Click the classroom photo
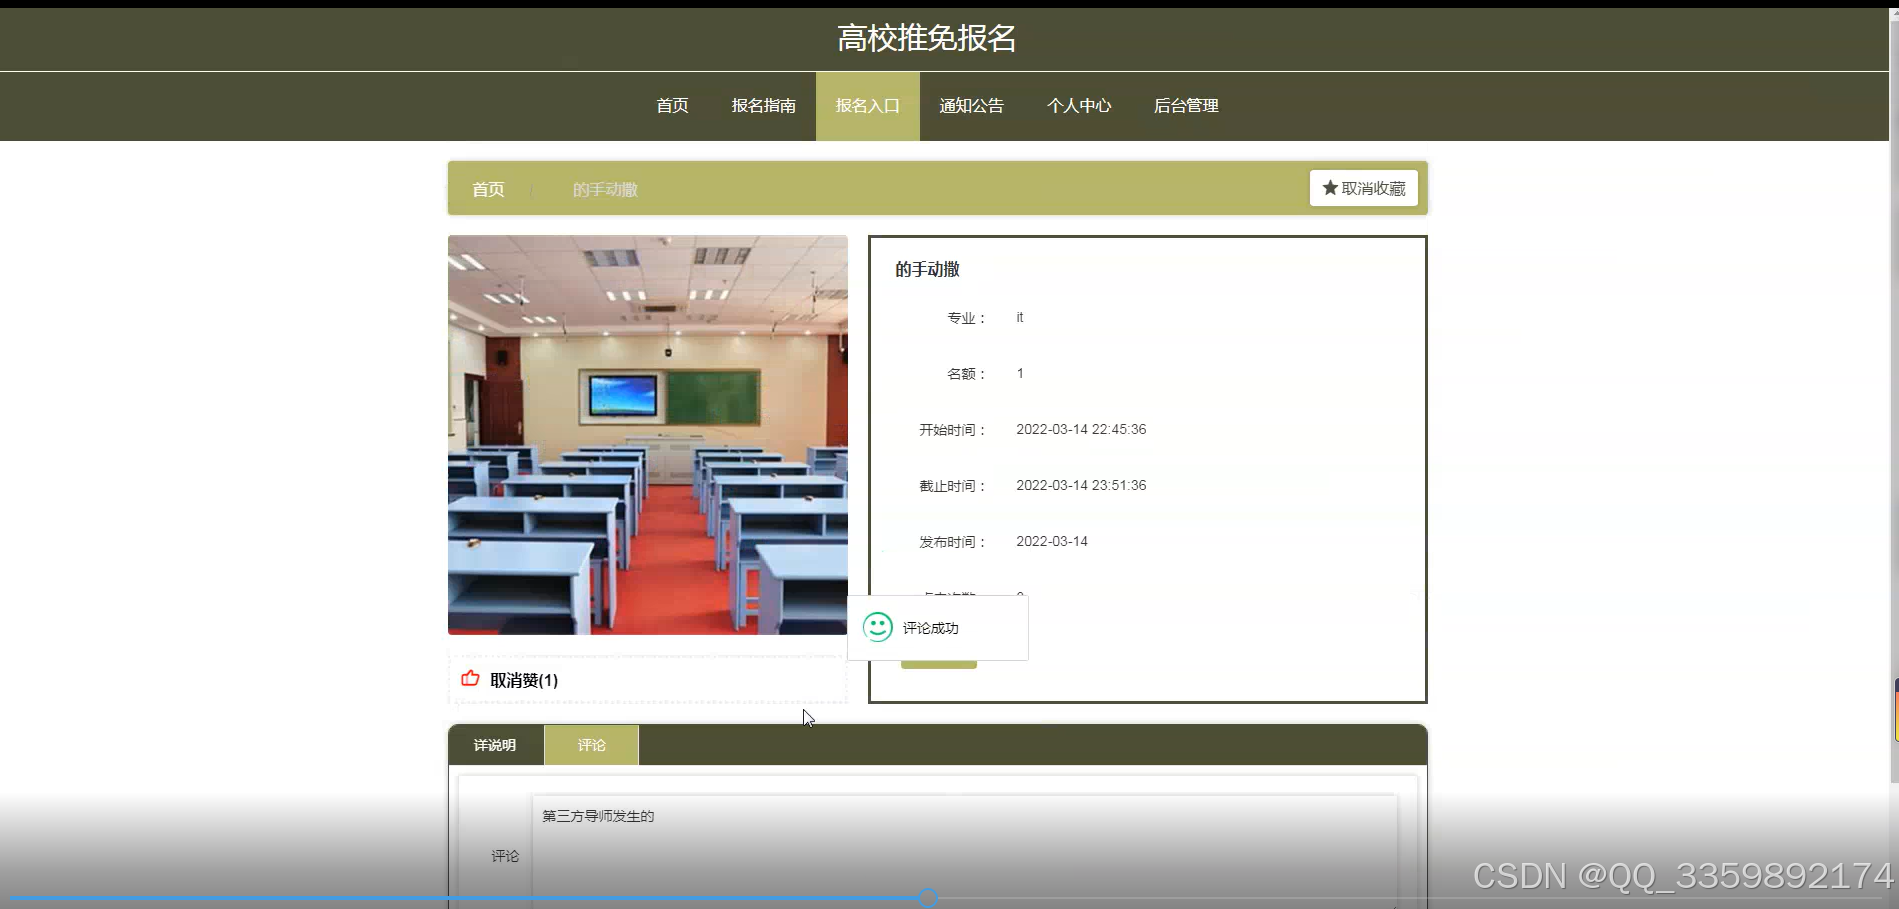The width and height of the screenshot is (1899, 909). click(648, 435)
